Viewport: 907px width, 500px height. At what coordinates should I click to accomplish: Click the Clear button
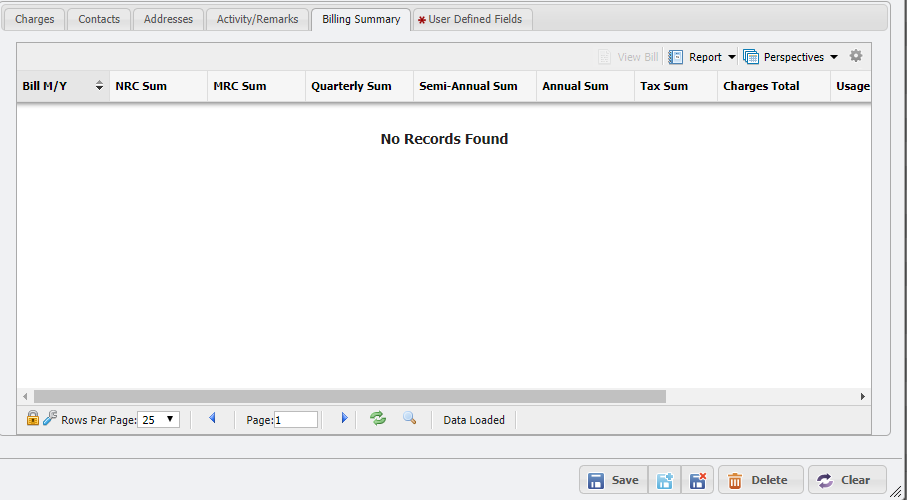(846, 481)
